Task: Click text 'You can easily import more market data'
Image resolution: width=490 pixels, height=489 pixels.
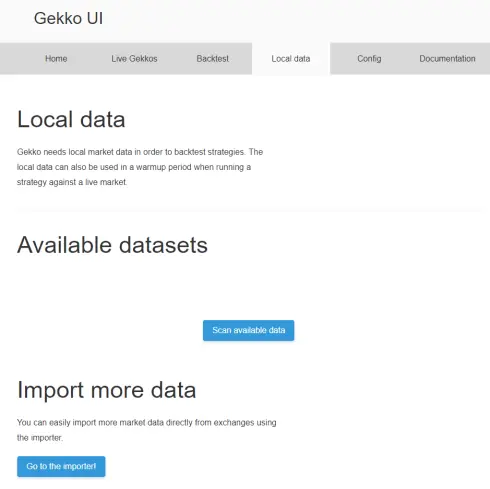Action: 147,430
